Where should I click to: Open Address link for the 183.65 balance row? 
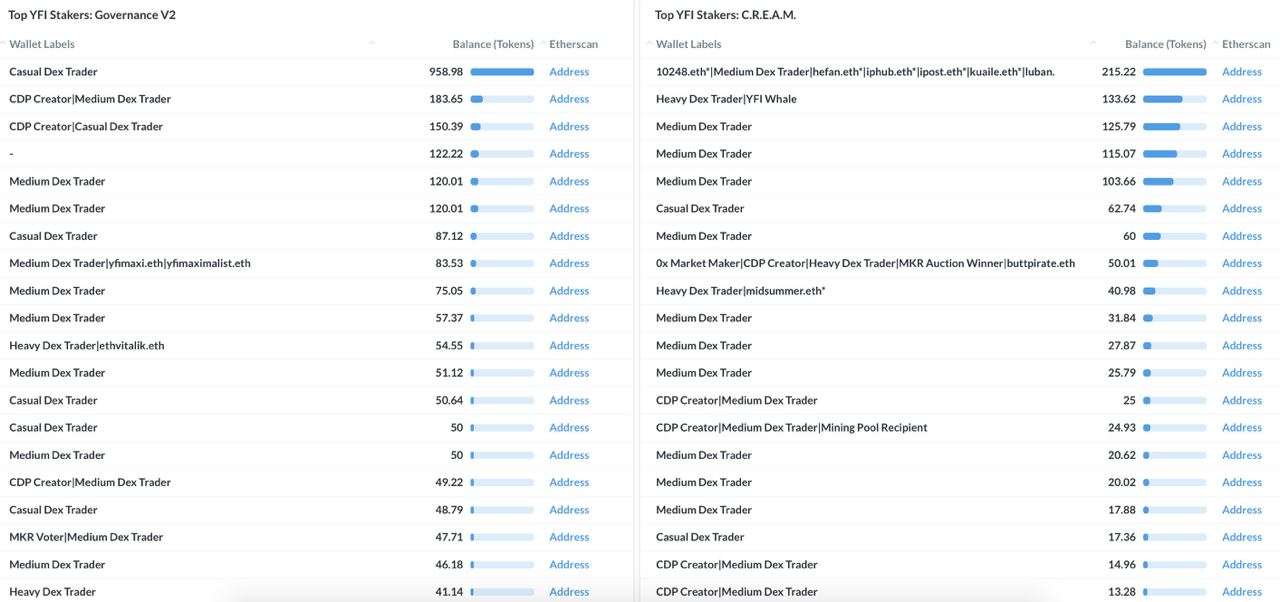(x=569, y=99)
